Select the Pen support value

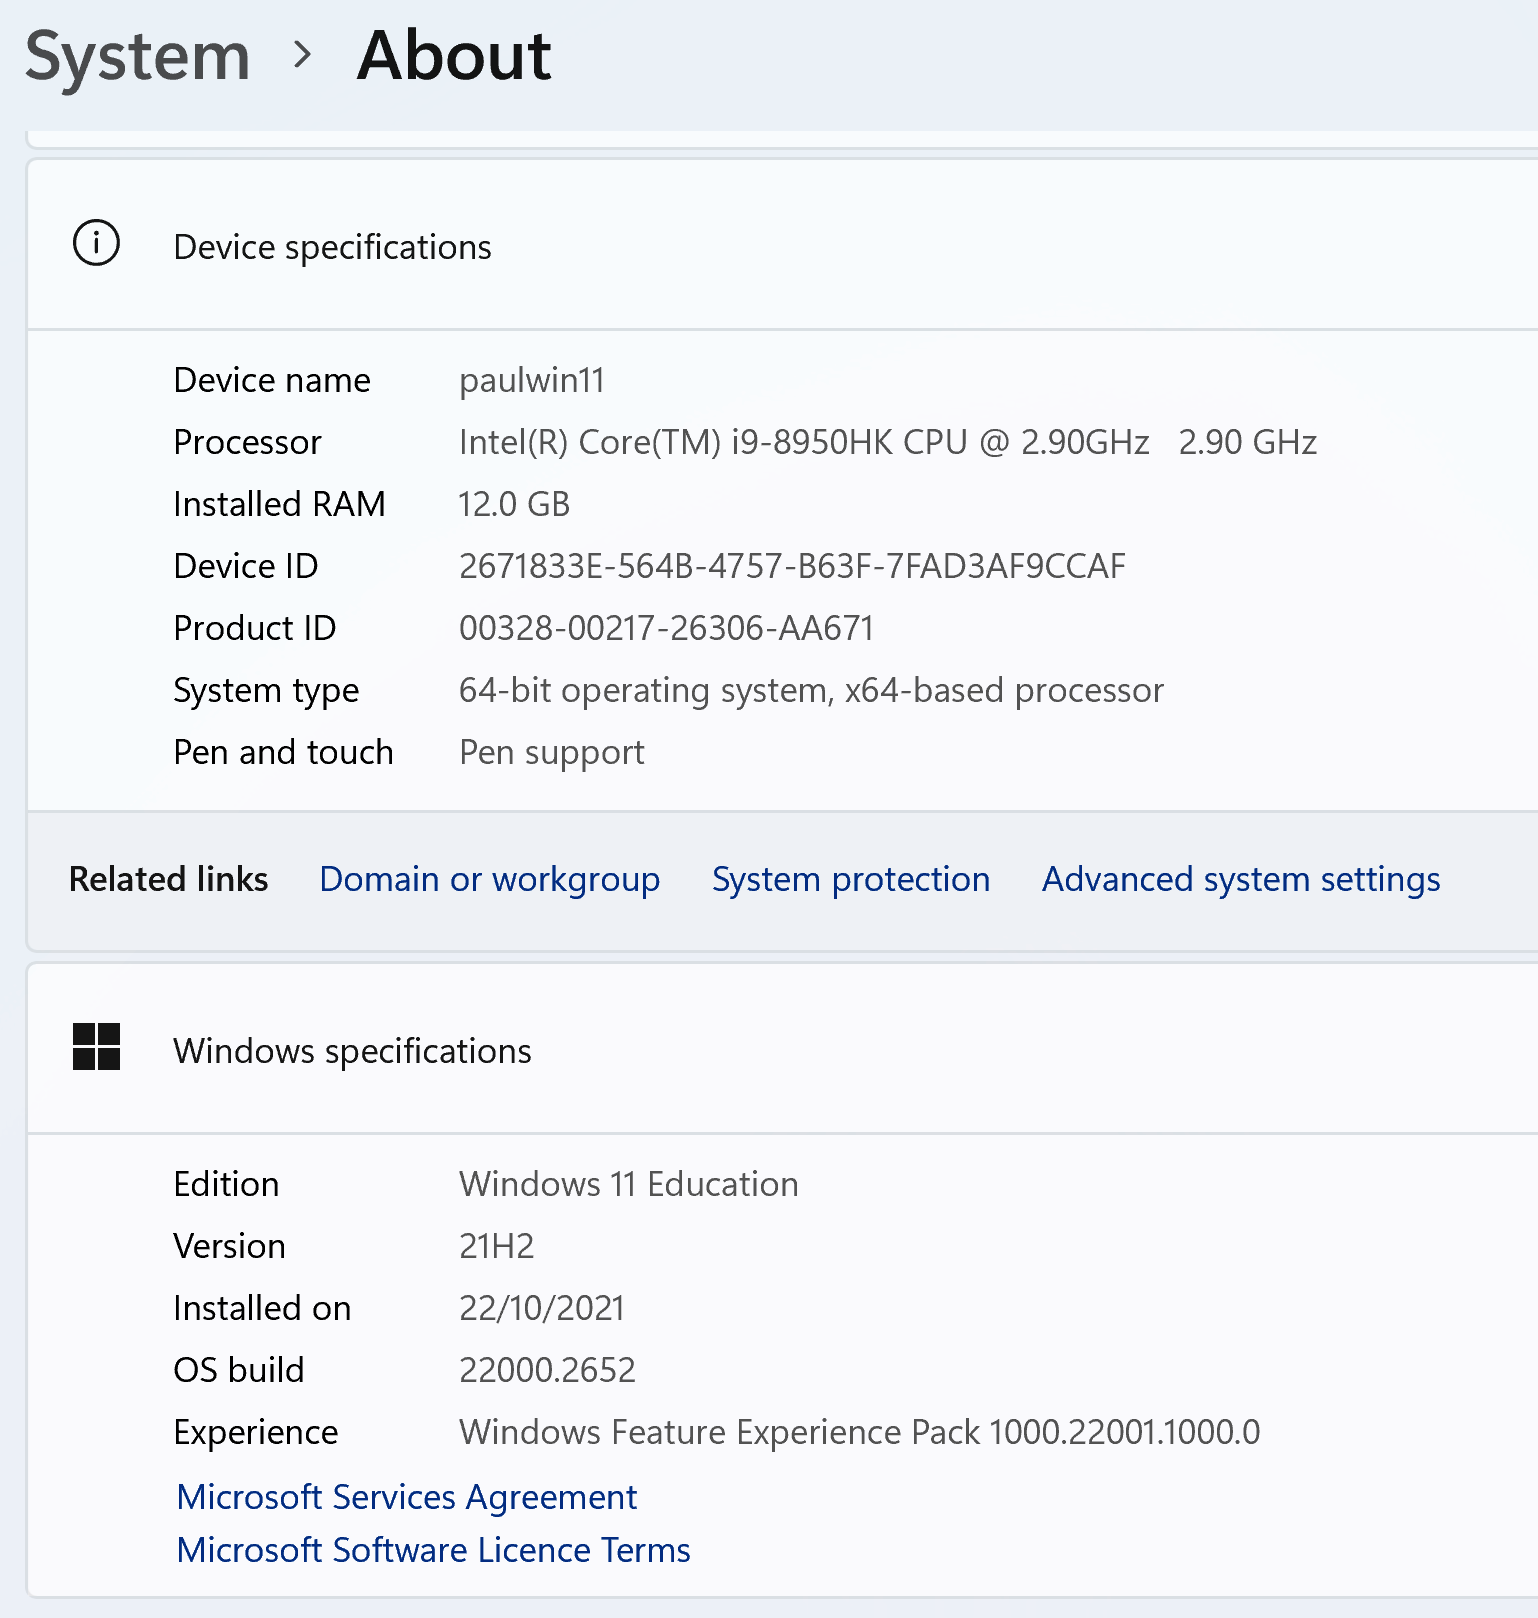pyautogui.click(x=552, y=753)
